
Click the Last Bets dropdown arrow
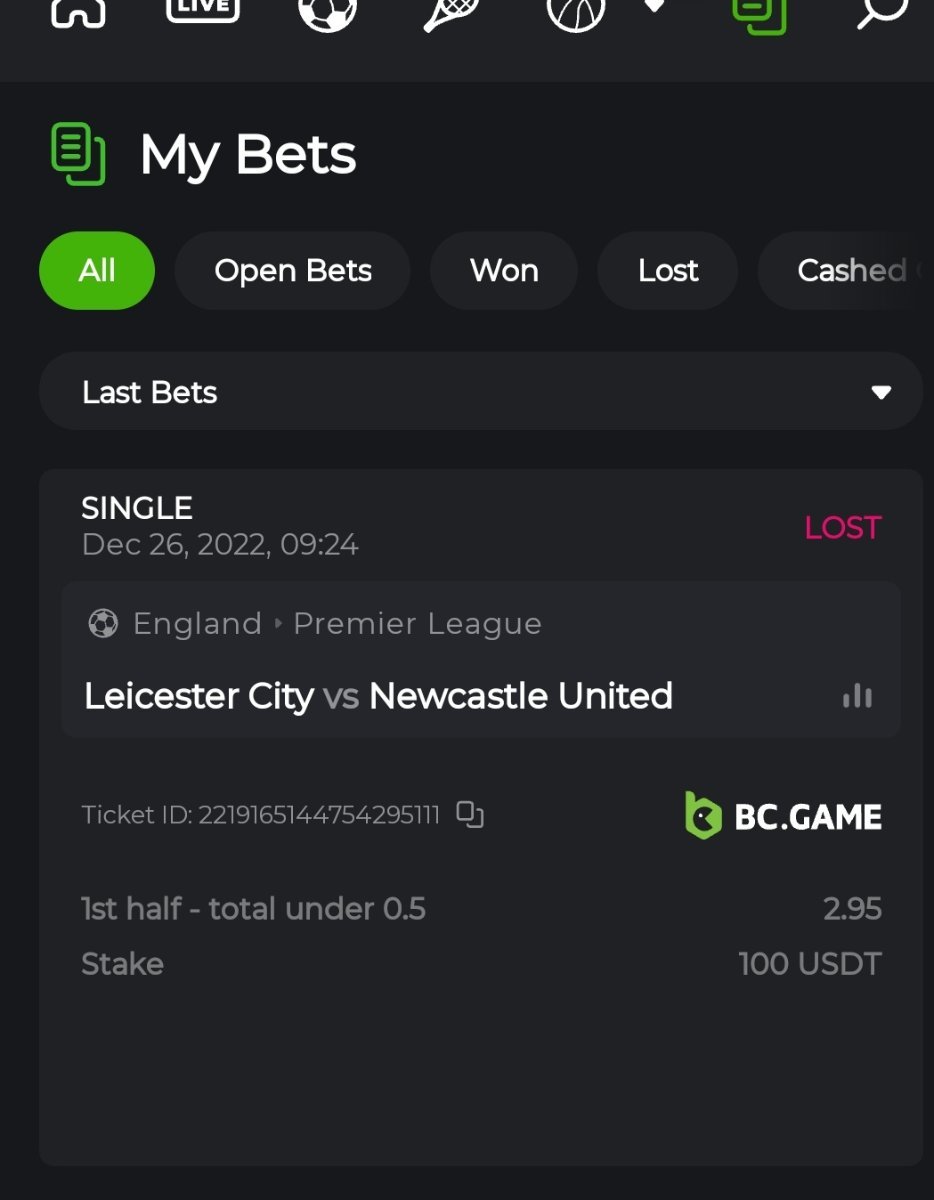click(881, 392)
